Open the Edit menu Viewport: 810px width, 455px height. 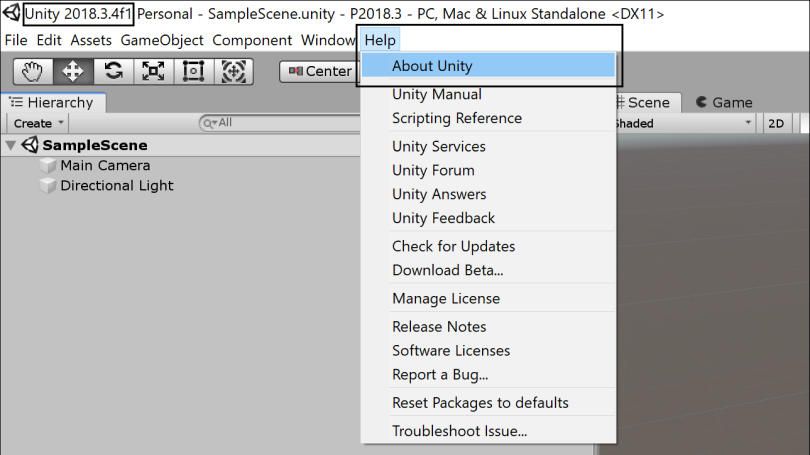[x=49, y=40]
